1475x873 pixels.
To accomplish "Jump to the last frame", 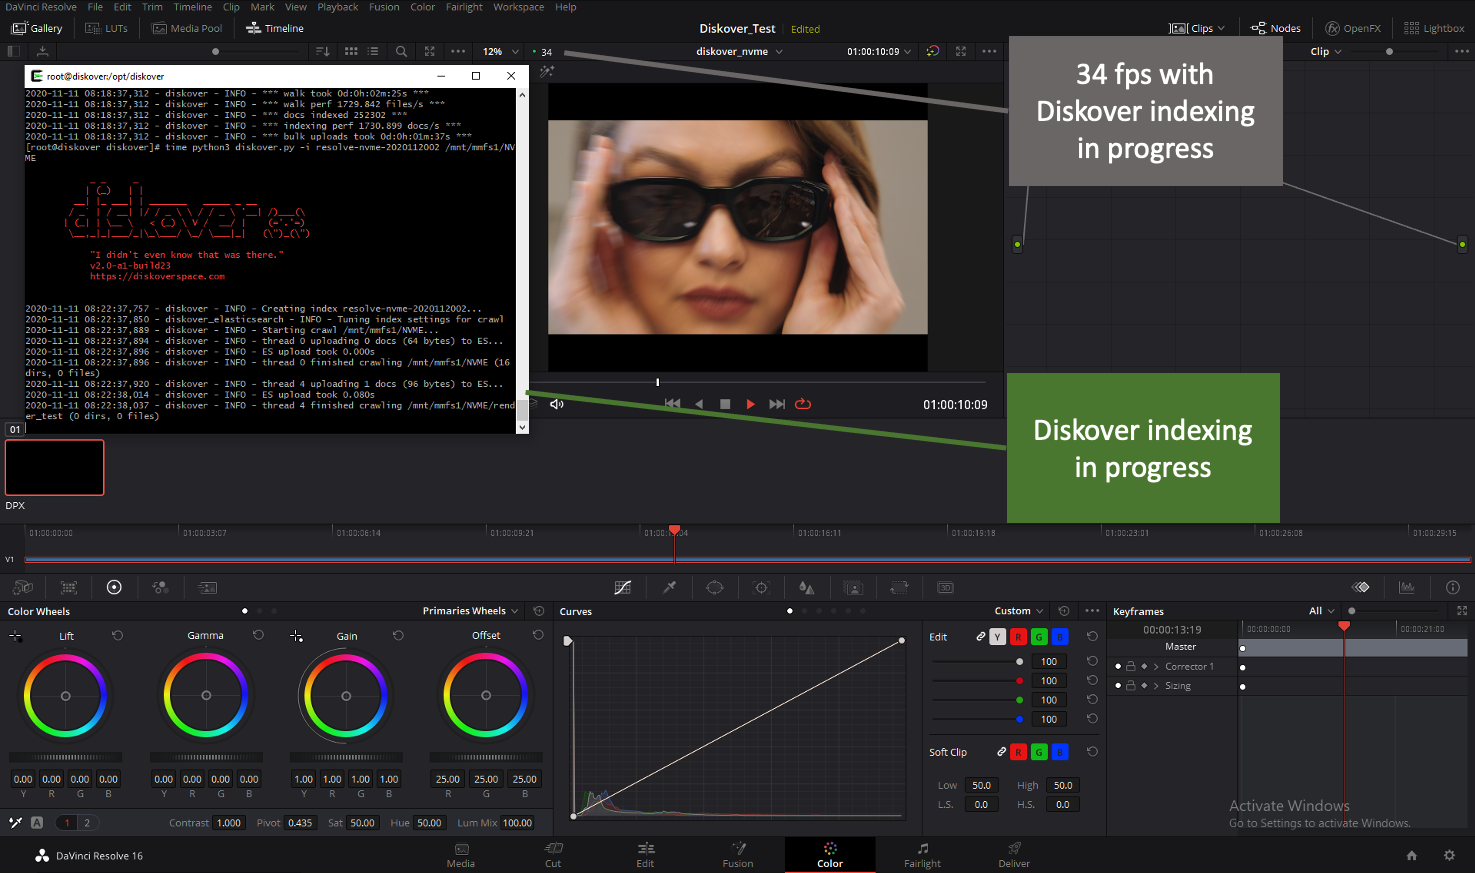I will 777,404.
